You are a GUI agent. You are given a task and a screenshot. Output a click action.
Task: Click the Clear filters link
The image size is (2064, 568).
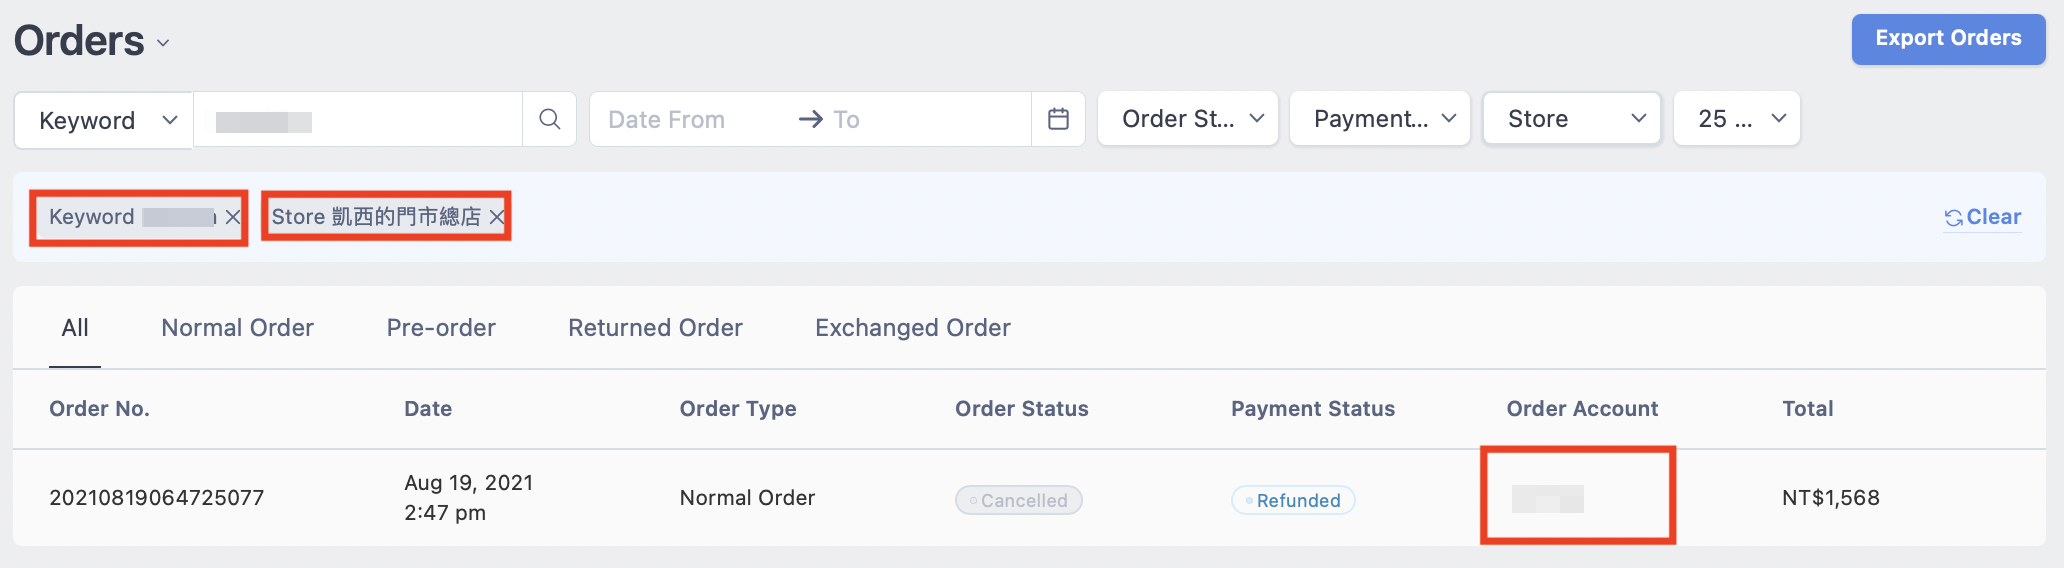(1993, 217)
